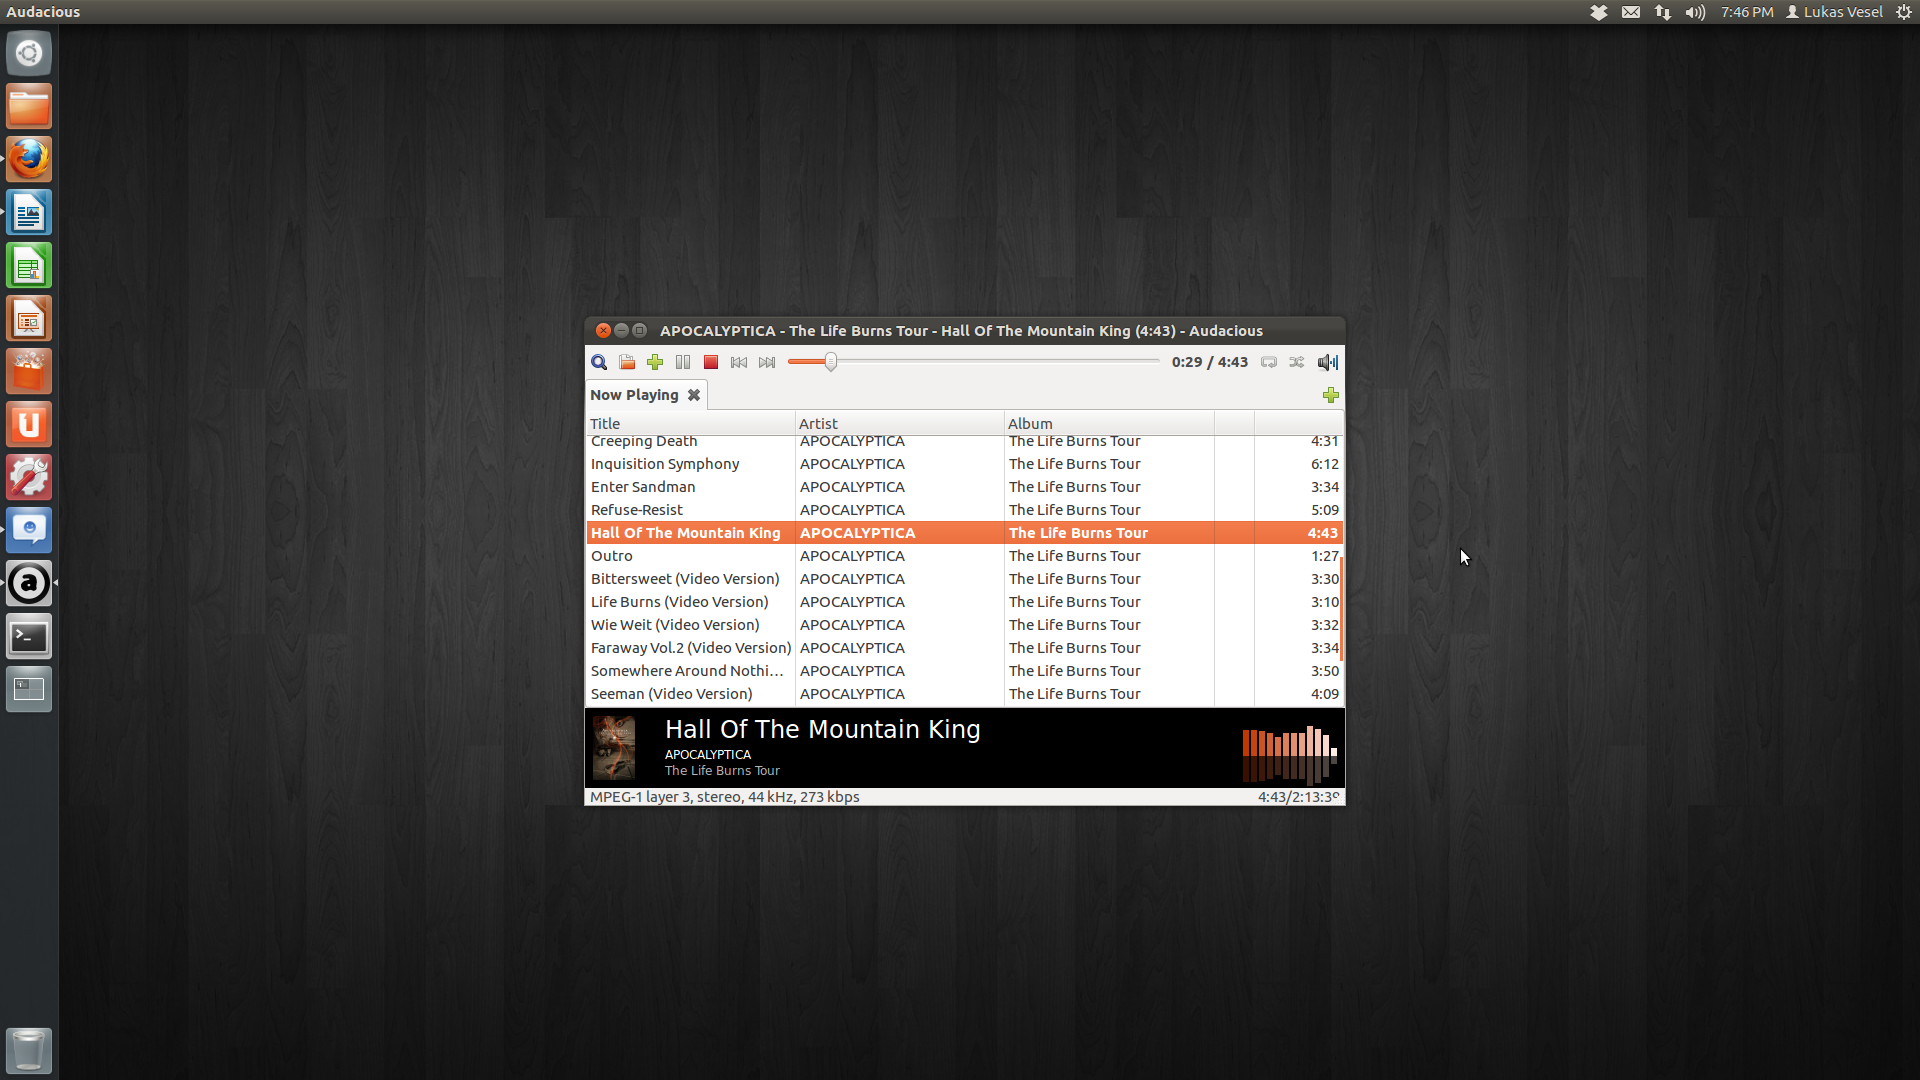Open Ubuntu One from the launcher

[x=29, y=424]
